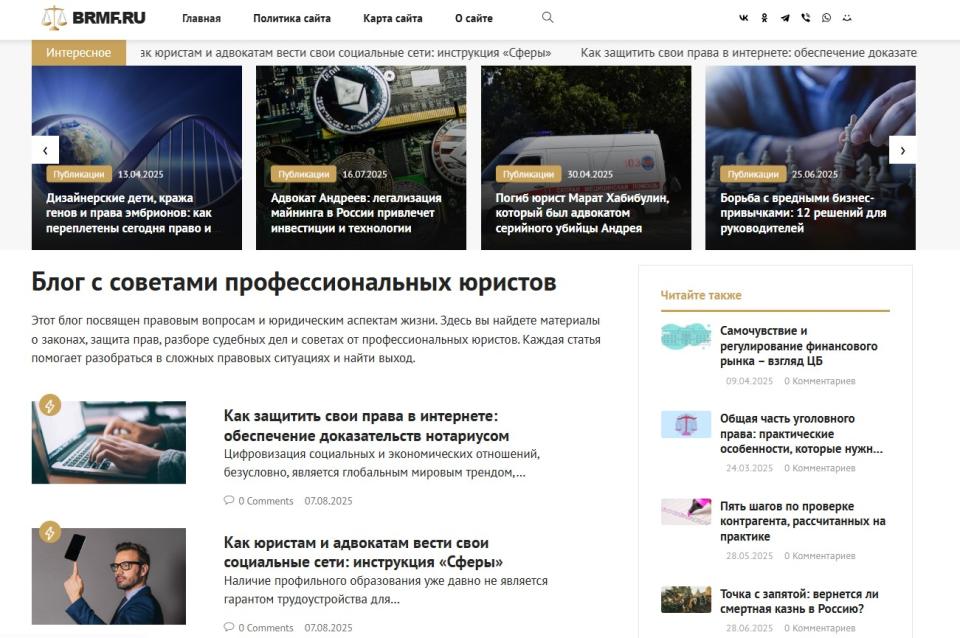Switch to the 'Карта сайта' page

(391, 18)
